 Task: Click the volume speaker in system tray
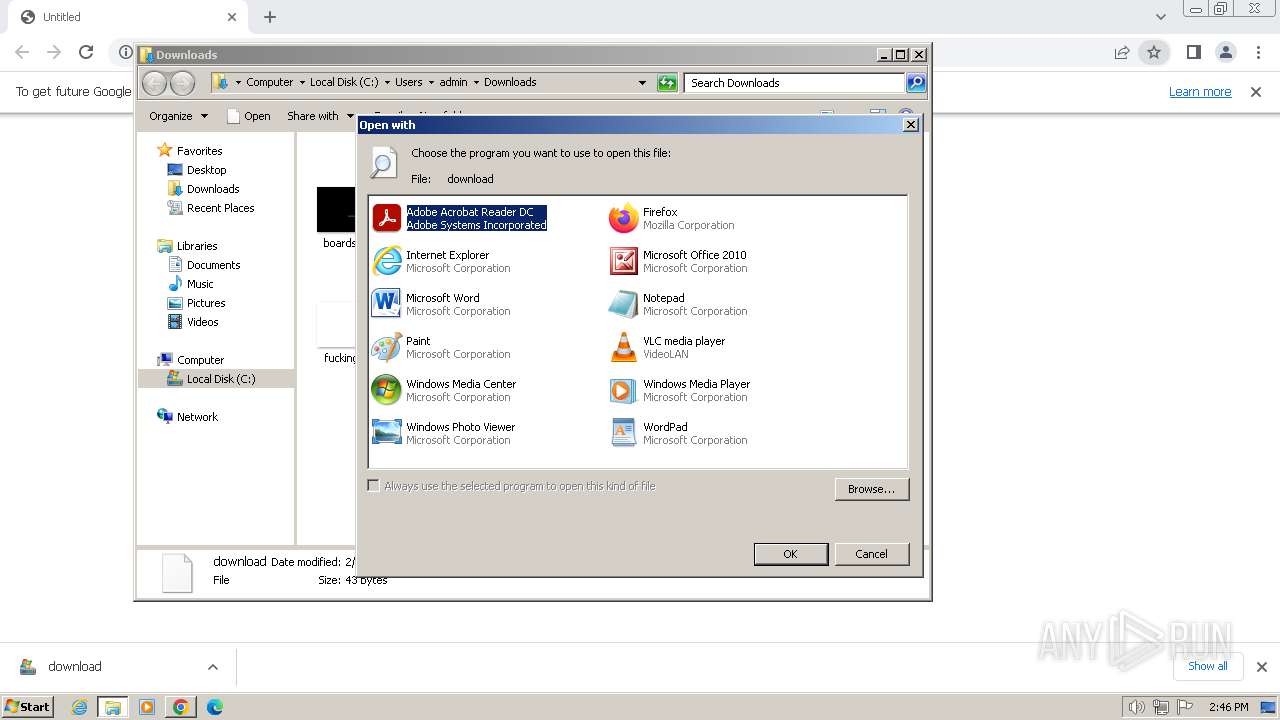tap(1137, 707)
